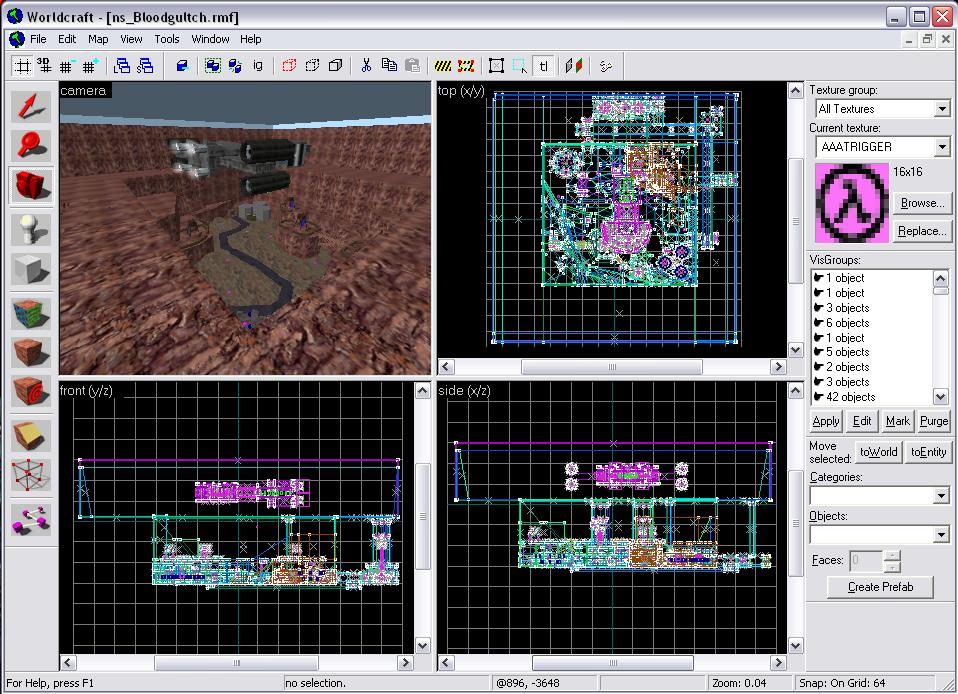Toggle select-by-handles mode

(x=496, y=66)
